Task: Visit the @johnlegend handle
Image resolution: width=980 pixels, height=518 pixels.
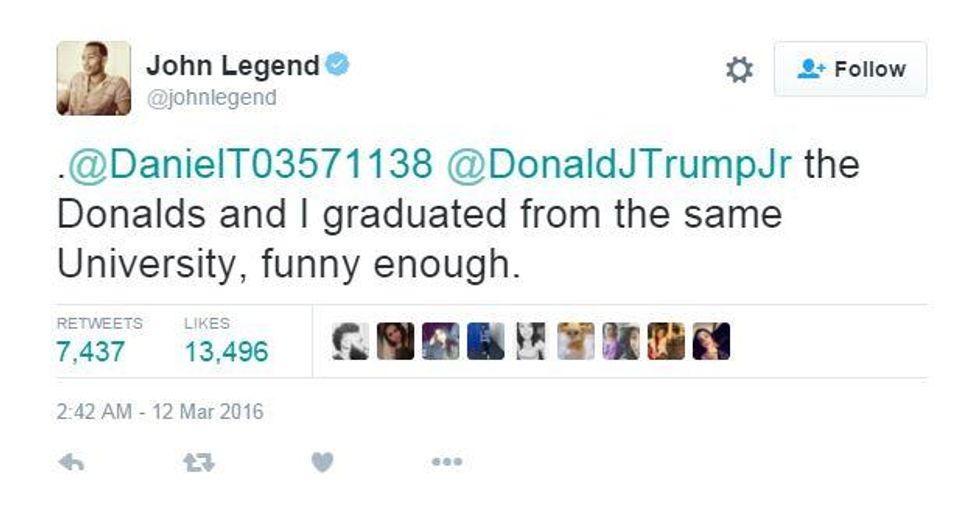Action: click(211, 98)
